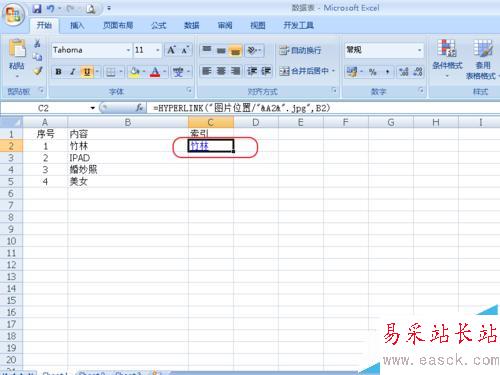
Task: Open the Name Box dropdown arrow
Action: [x=93, y=108]
